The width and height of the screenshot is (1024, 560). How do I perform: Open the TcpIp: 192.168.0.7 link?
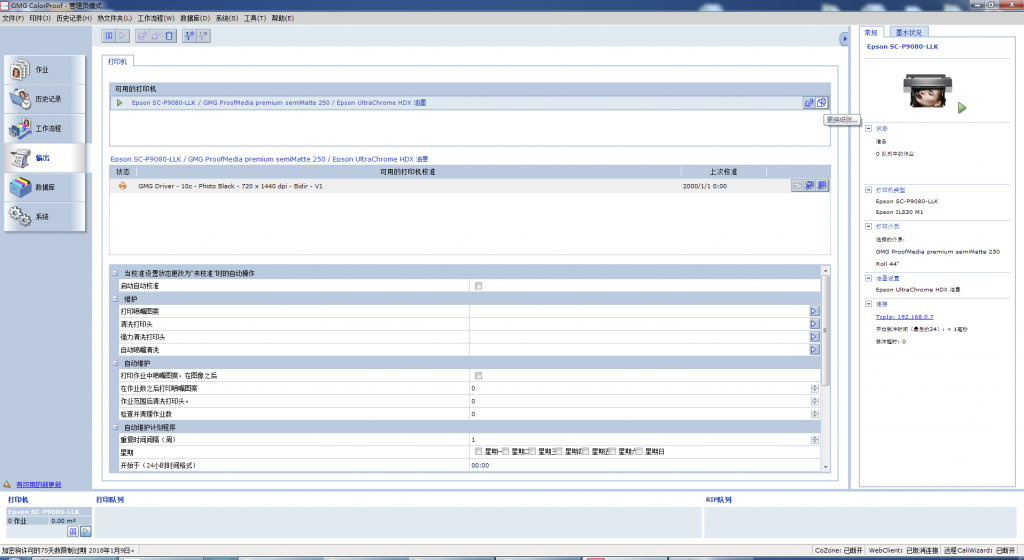point(904,317)
